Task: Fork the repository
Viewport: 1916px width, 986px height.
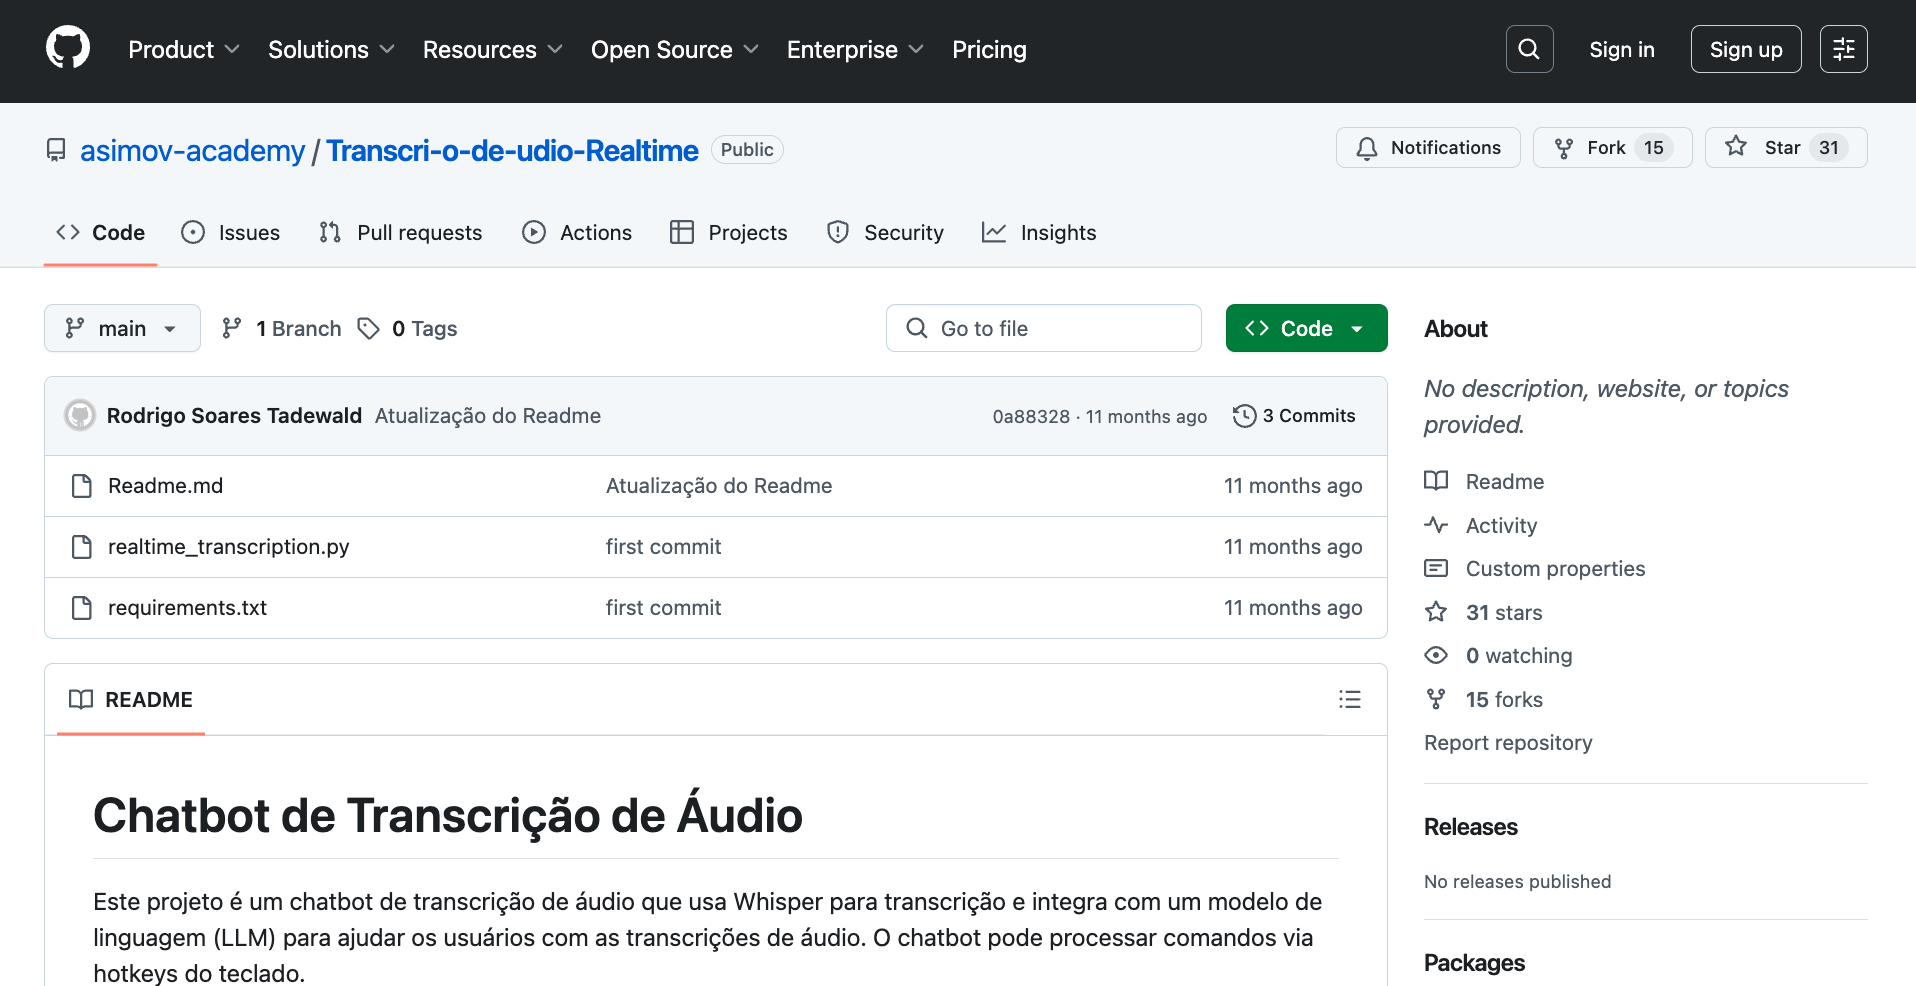Action: pos(1611,148)
